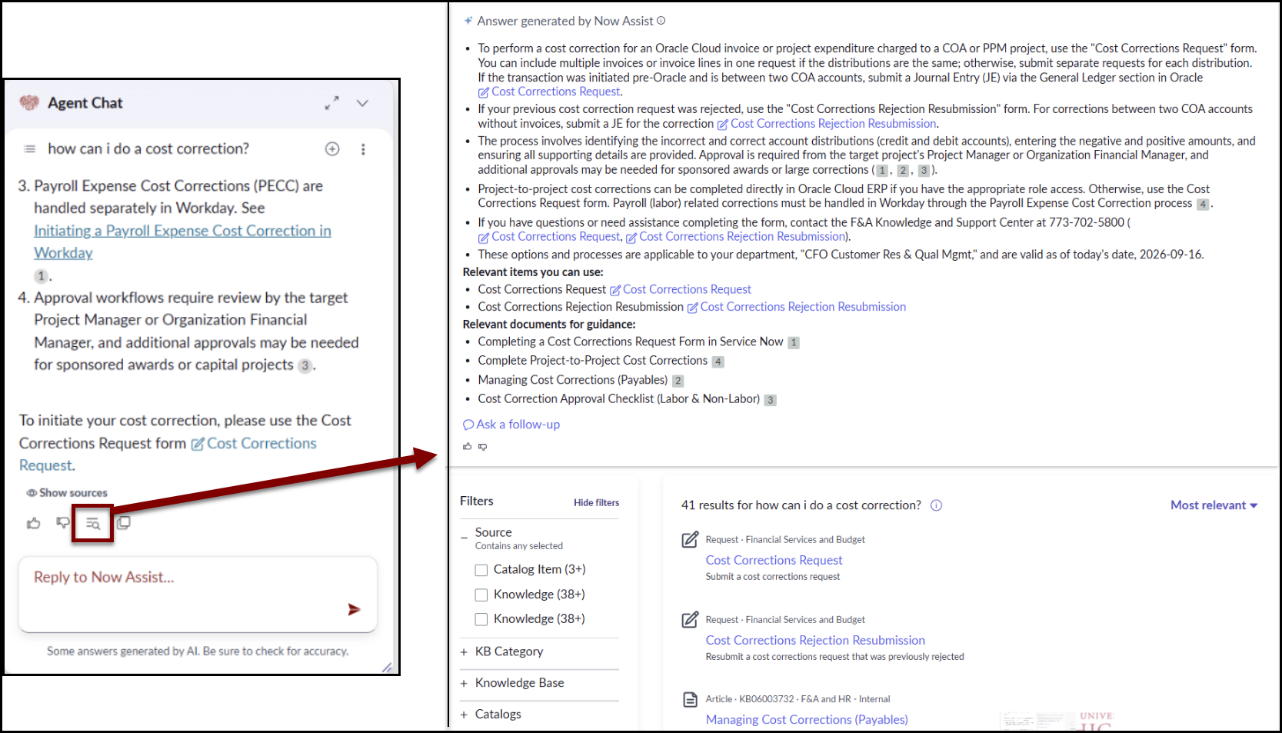Open citation 2 beside Managing Cost Corrections (Payables) document
Viewport: 1282px width, 733px height.
[678, 381]
